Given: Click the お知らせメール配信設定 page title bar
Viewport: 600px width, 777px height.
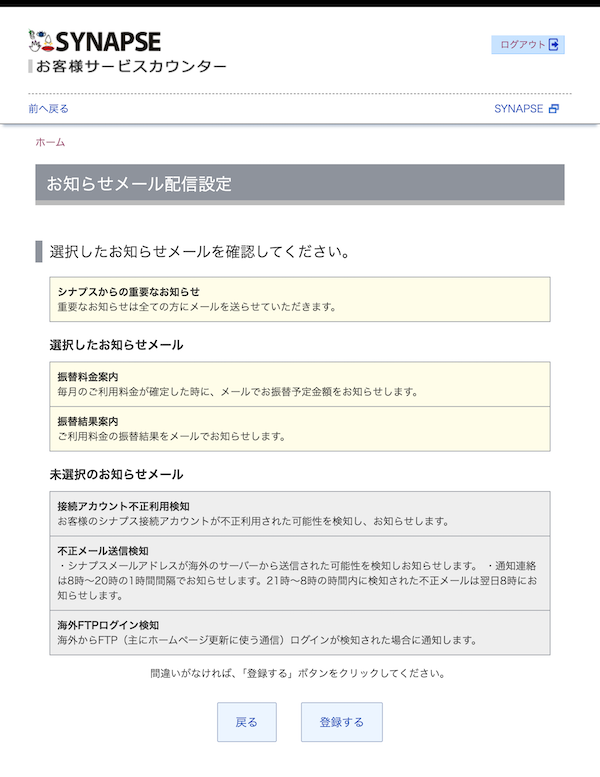Looking at the screenshot, I should coord(299,184).
